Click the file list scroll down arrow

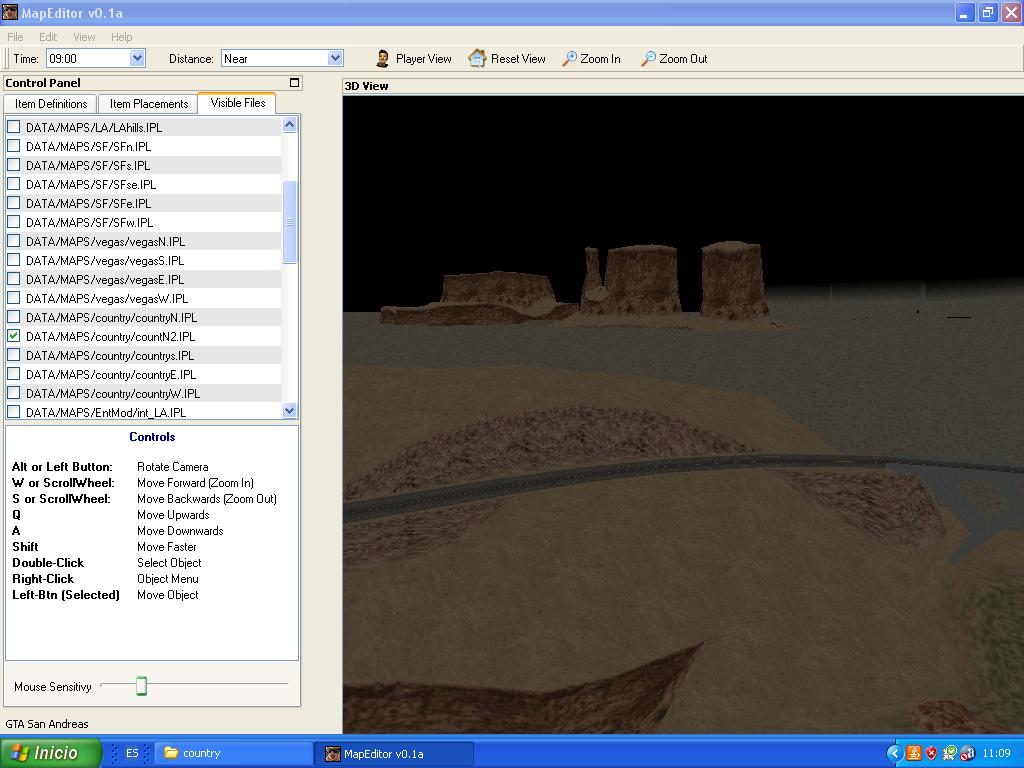(289, 410)
